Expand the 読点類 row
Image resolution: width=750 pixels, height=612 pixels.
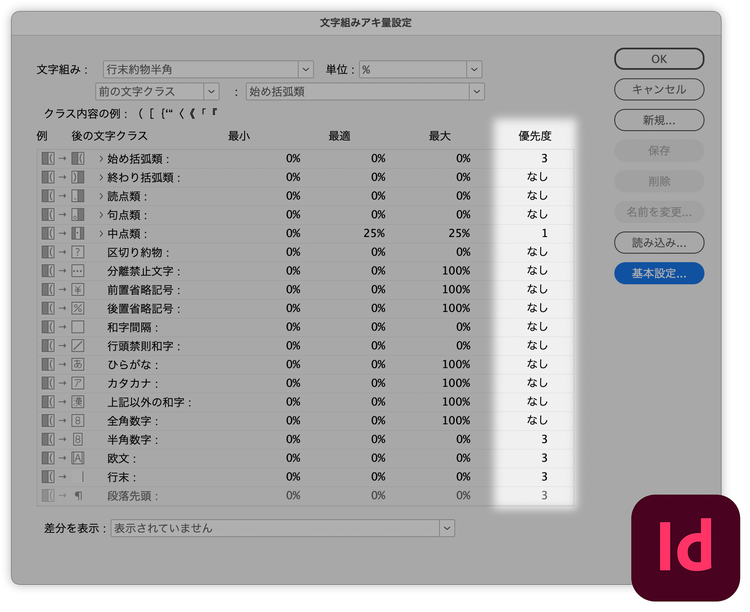[101, 196]
